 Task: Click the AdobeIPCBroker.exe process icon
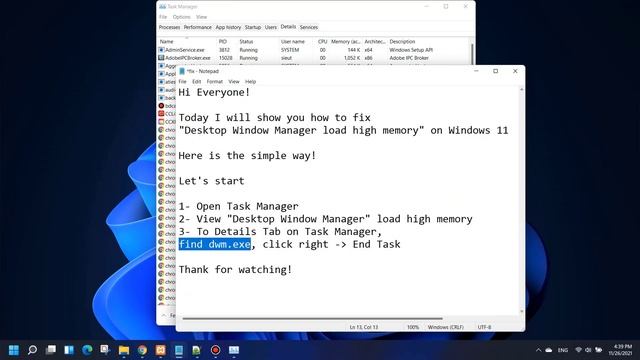(161, 58)
